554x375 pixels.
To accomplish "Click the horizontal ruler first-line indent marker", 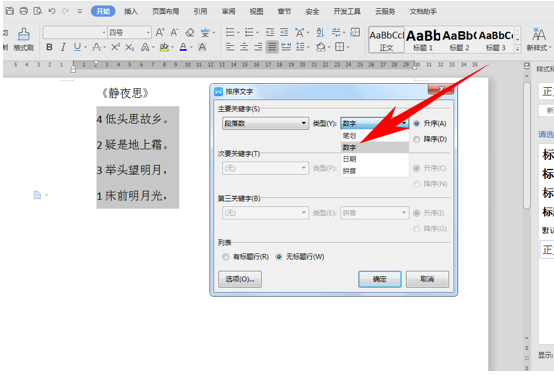I will click(95, 63).
